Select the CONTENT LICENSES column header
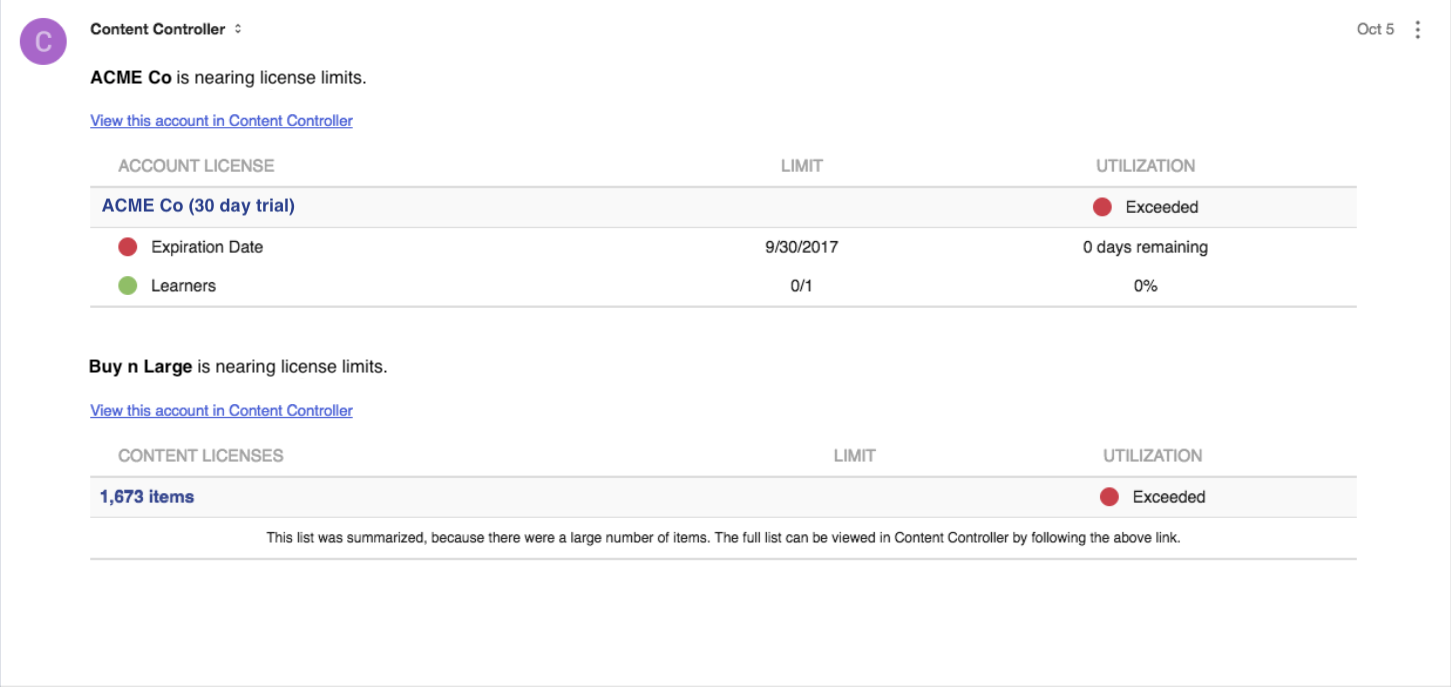 pos(201,456)
